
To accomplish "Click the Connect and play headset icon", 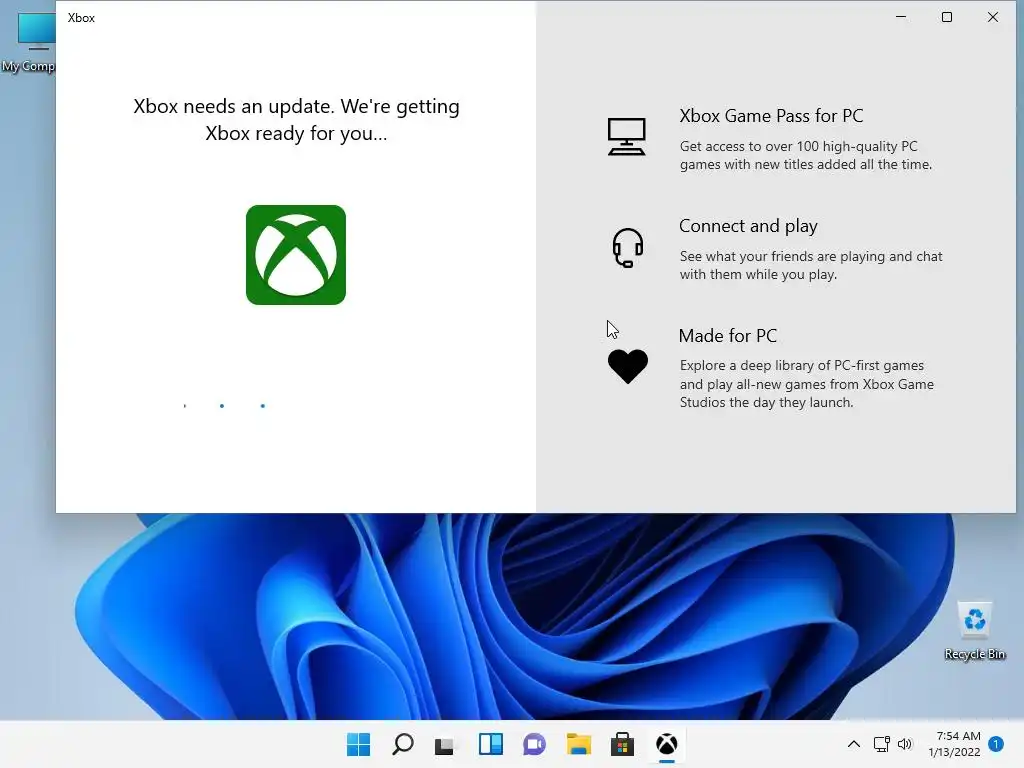I will coord(628,248).
